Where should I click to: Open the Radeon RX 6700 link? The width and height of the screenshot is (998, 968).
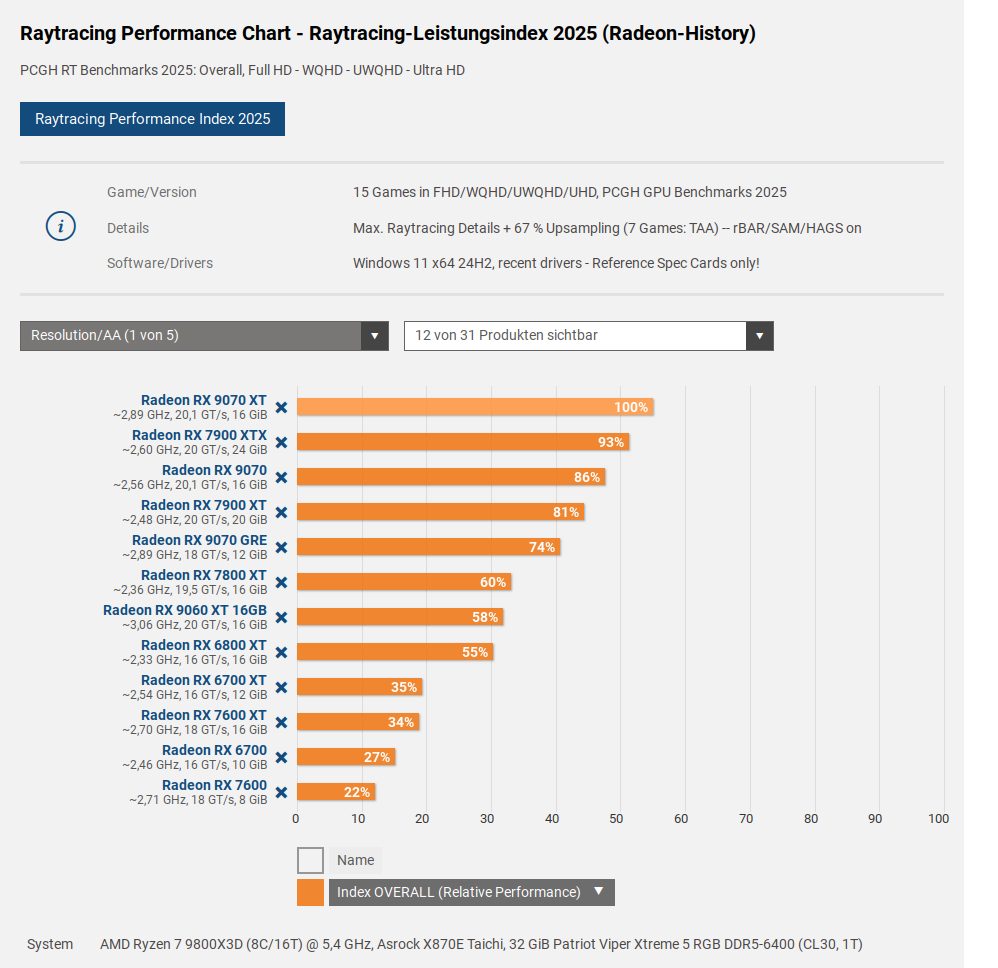point(214,750)
